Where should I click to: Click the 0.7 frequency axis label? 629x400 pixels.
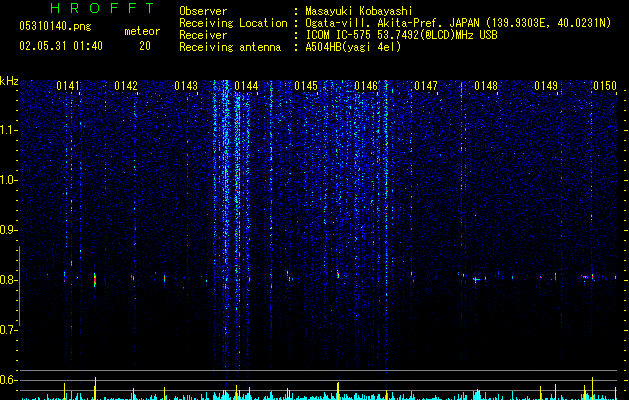[x=8, y=330]
